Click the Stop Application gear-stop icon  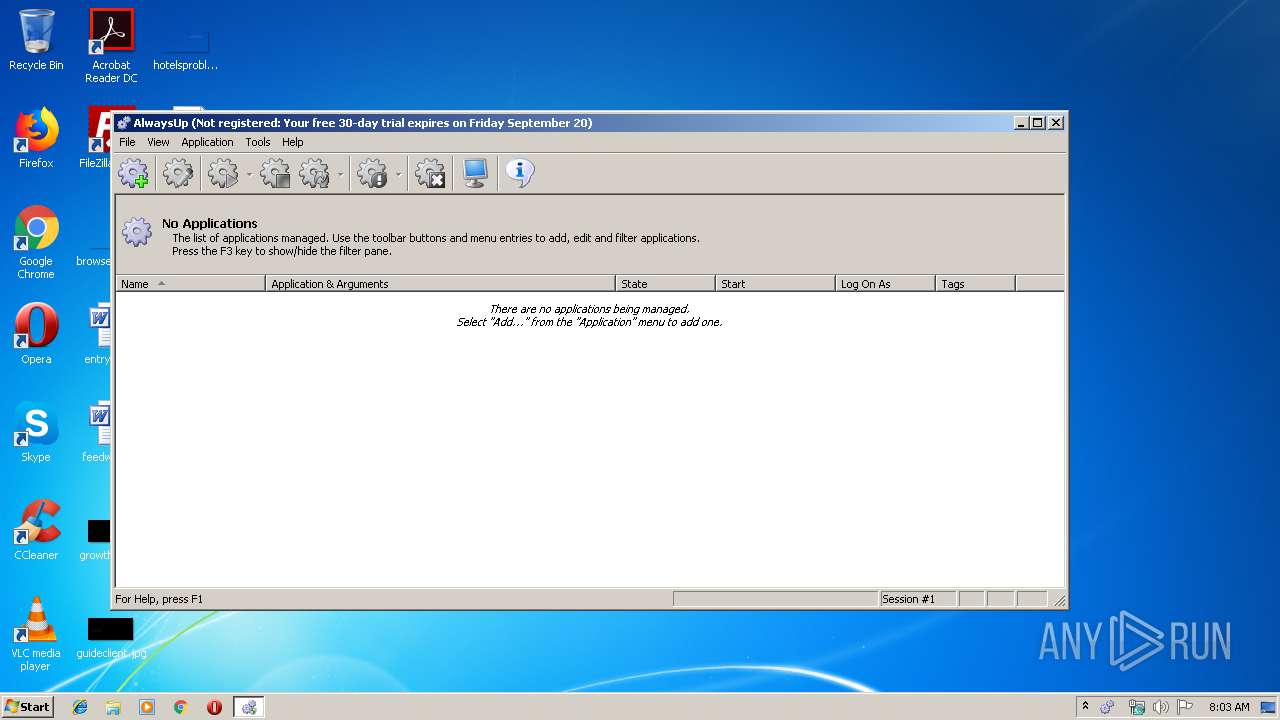click(x=275, y=173)
